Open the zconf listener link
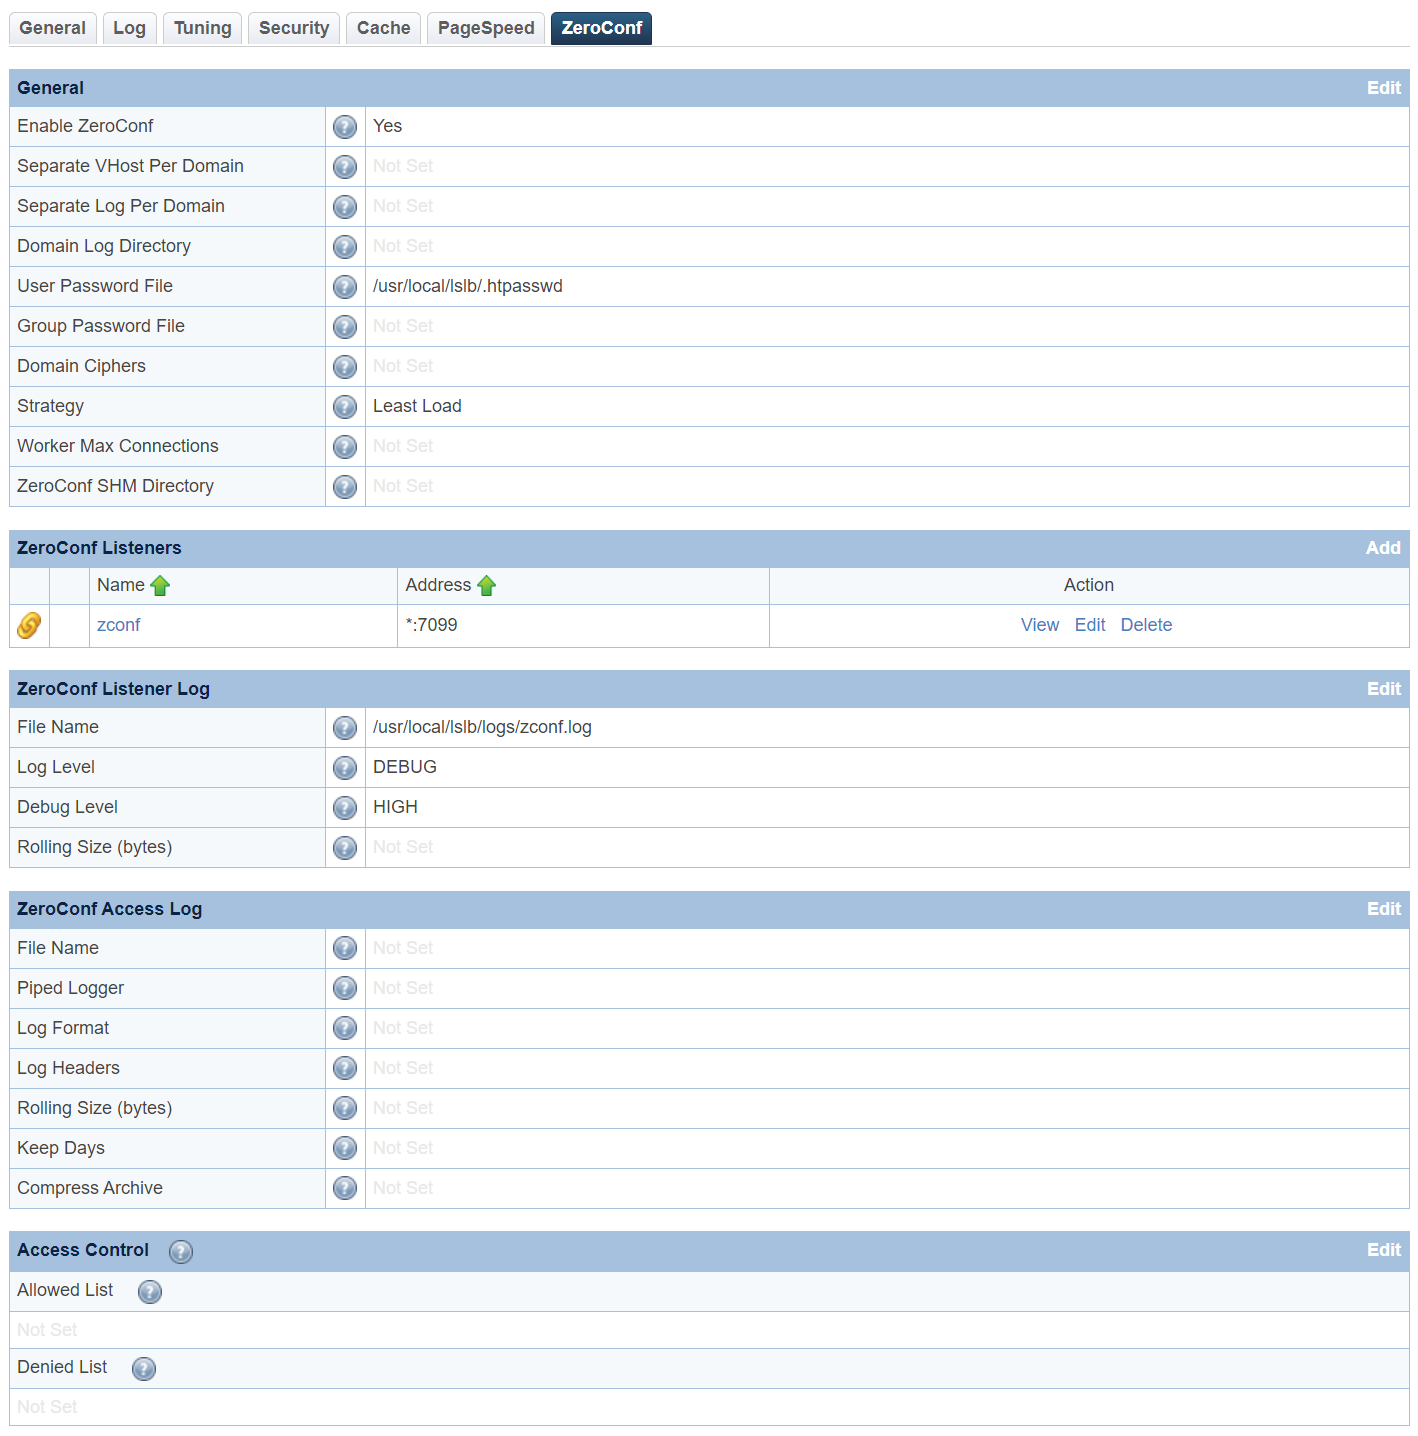1418x1436 pixels. click(118, 625)
